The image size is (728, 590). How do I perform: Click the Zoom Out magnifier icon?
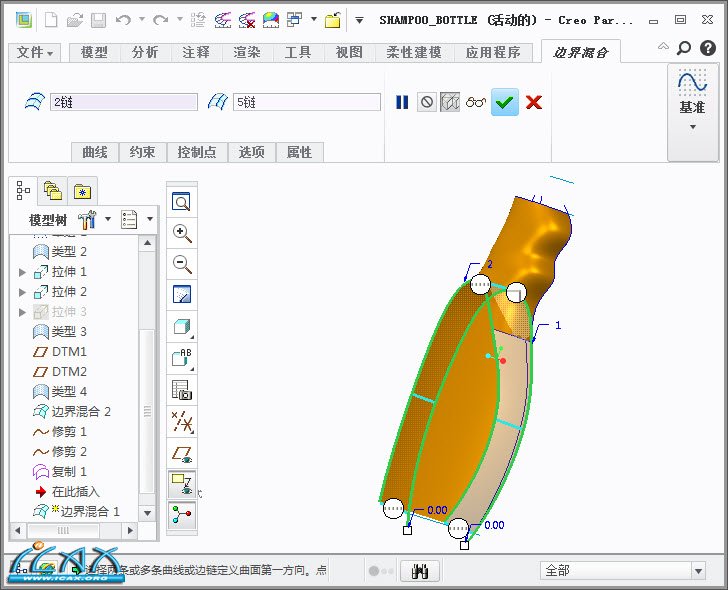pyautogui.click(x=182, y=264)
